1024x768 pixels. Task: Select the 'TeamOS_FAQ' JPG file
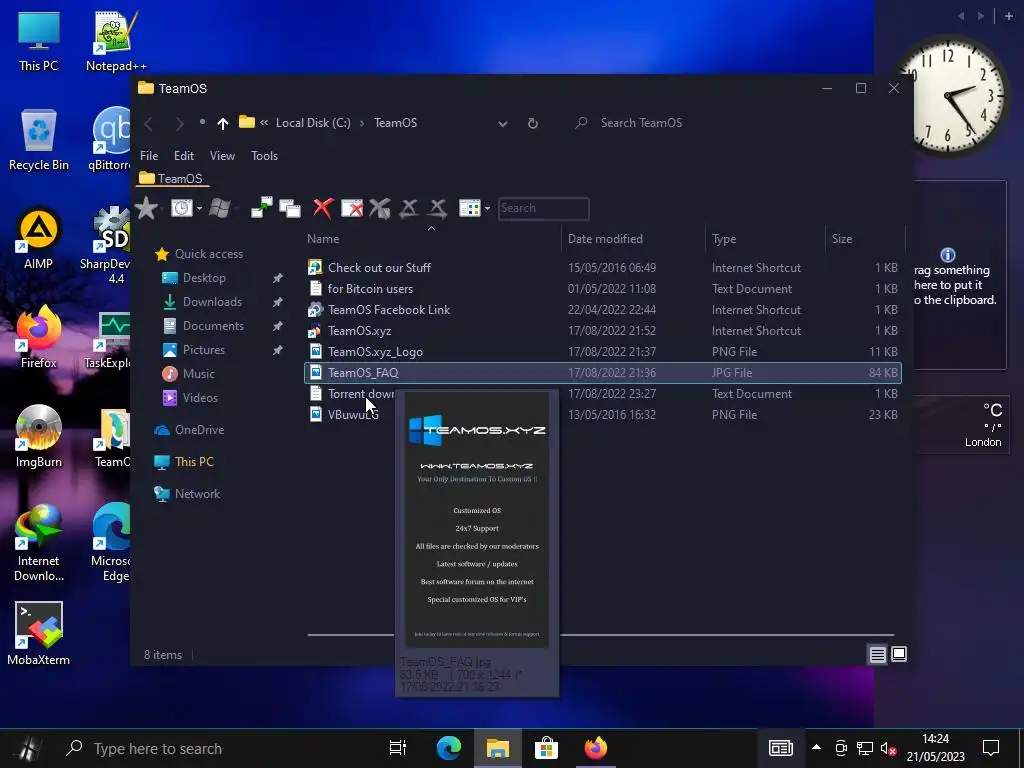[603, 373]
